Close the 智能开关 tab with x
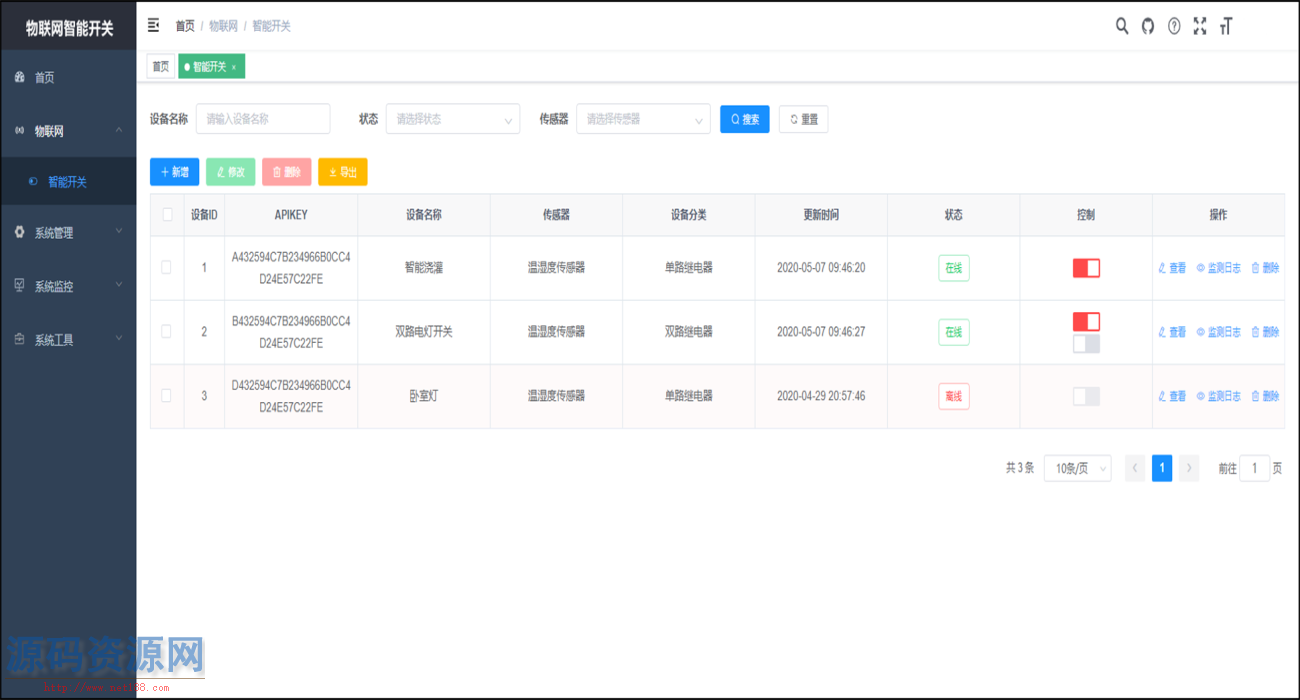The width and height of the screenshot is (1300, 700). [x=234, y=67]
